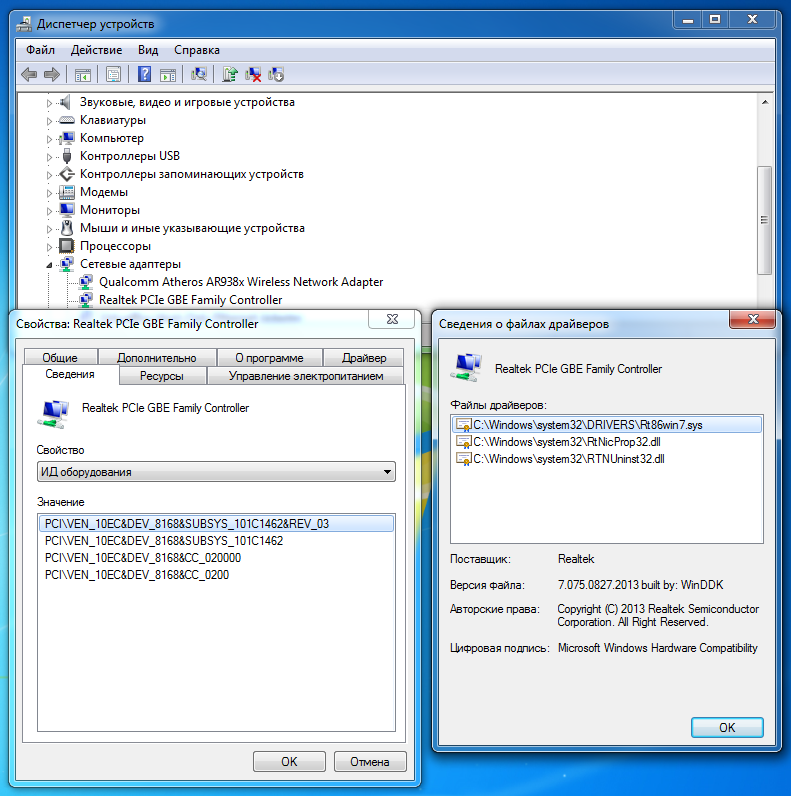Click the Back arrow in the toolbar
This screenshot has height=796, width=791.
29,75
